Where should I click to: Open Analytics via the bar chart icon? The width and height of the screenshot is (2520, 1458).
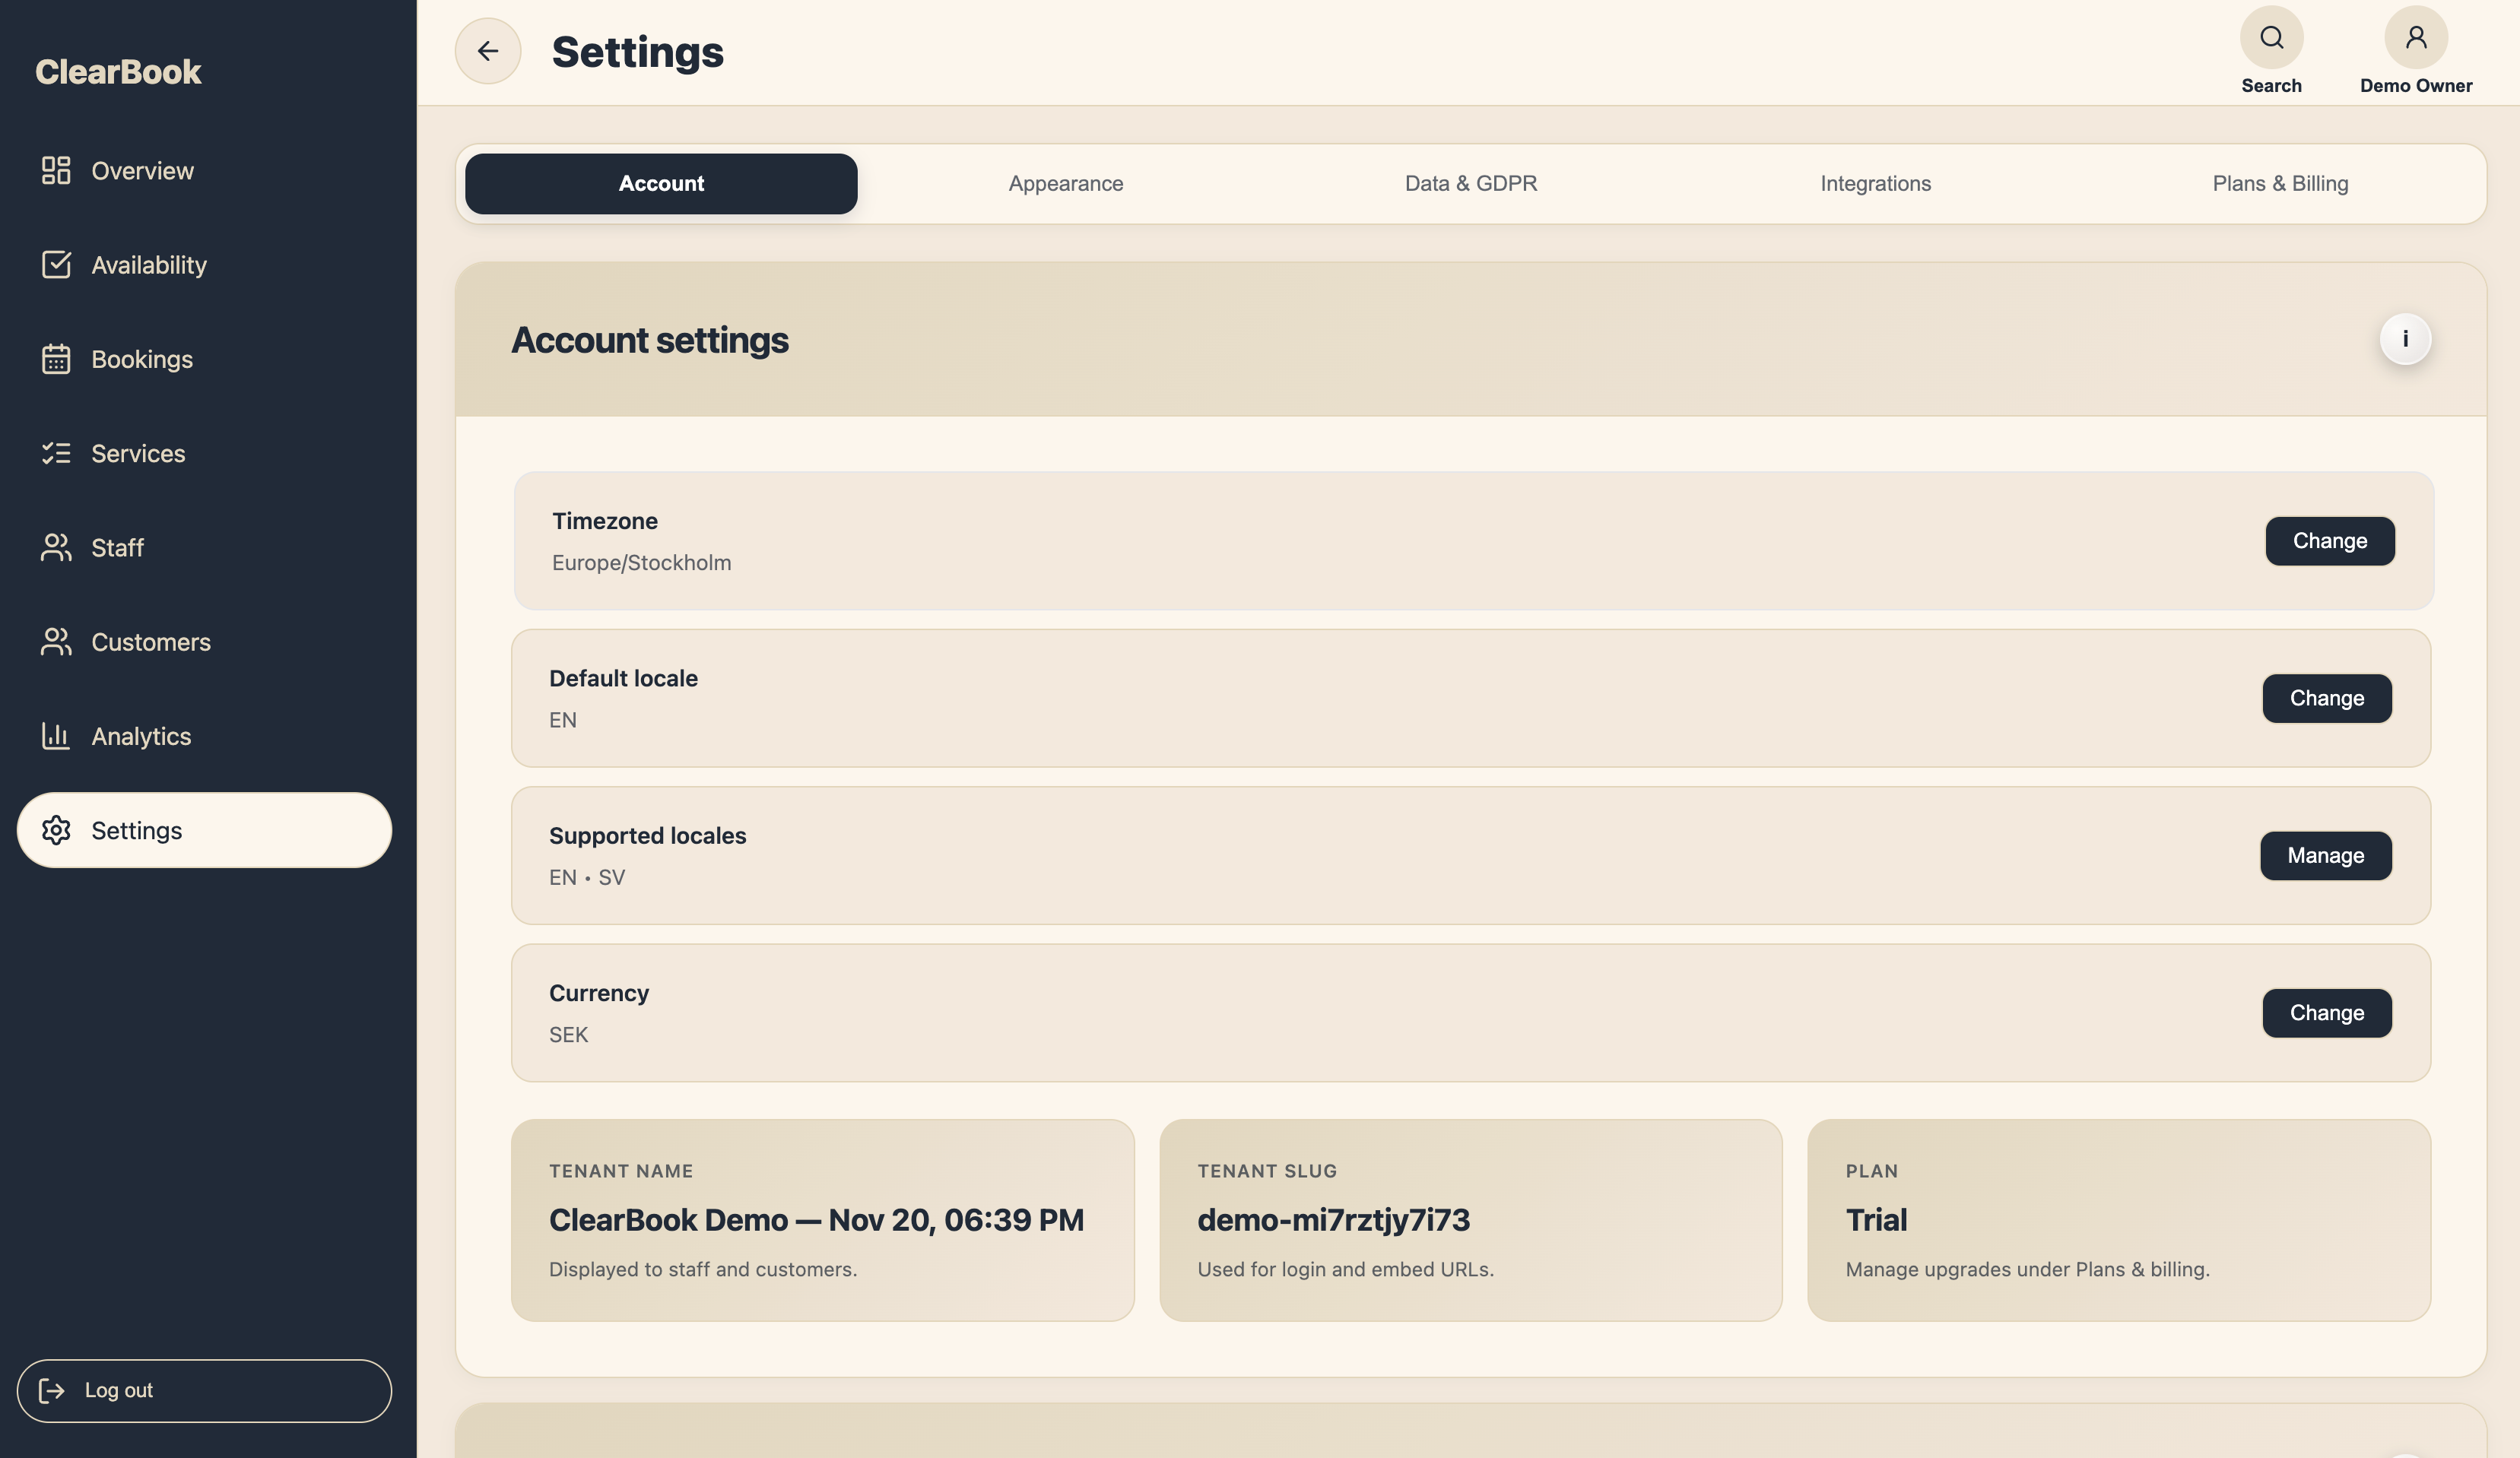coord(56,736)
